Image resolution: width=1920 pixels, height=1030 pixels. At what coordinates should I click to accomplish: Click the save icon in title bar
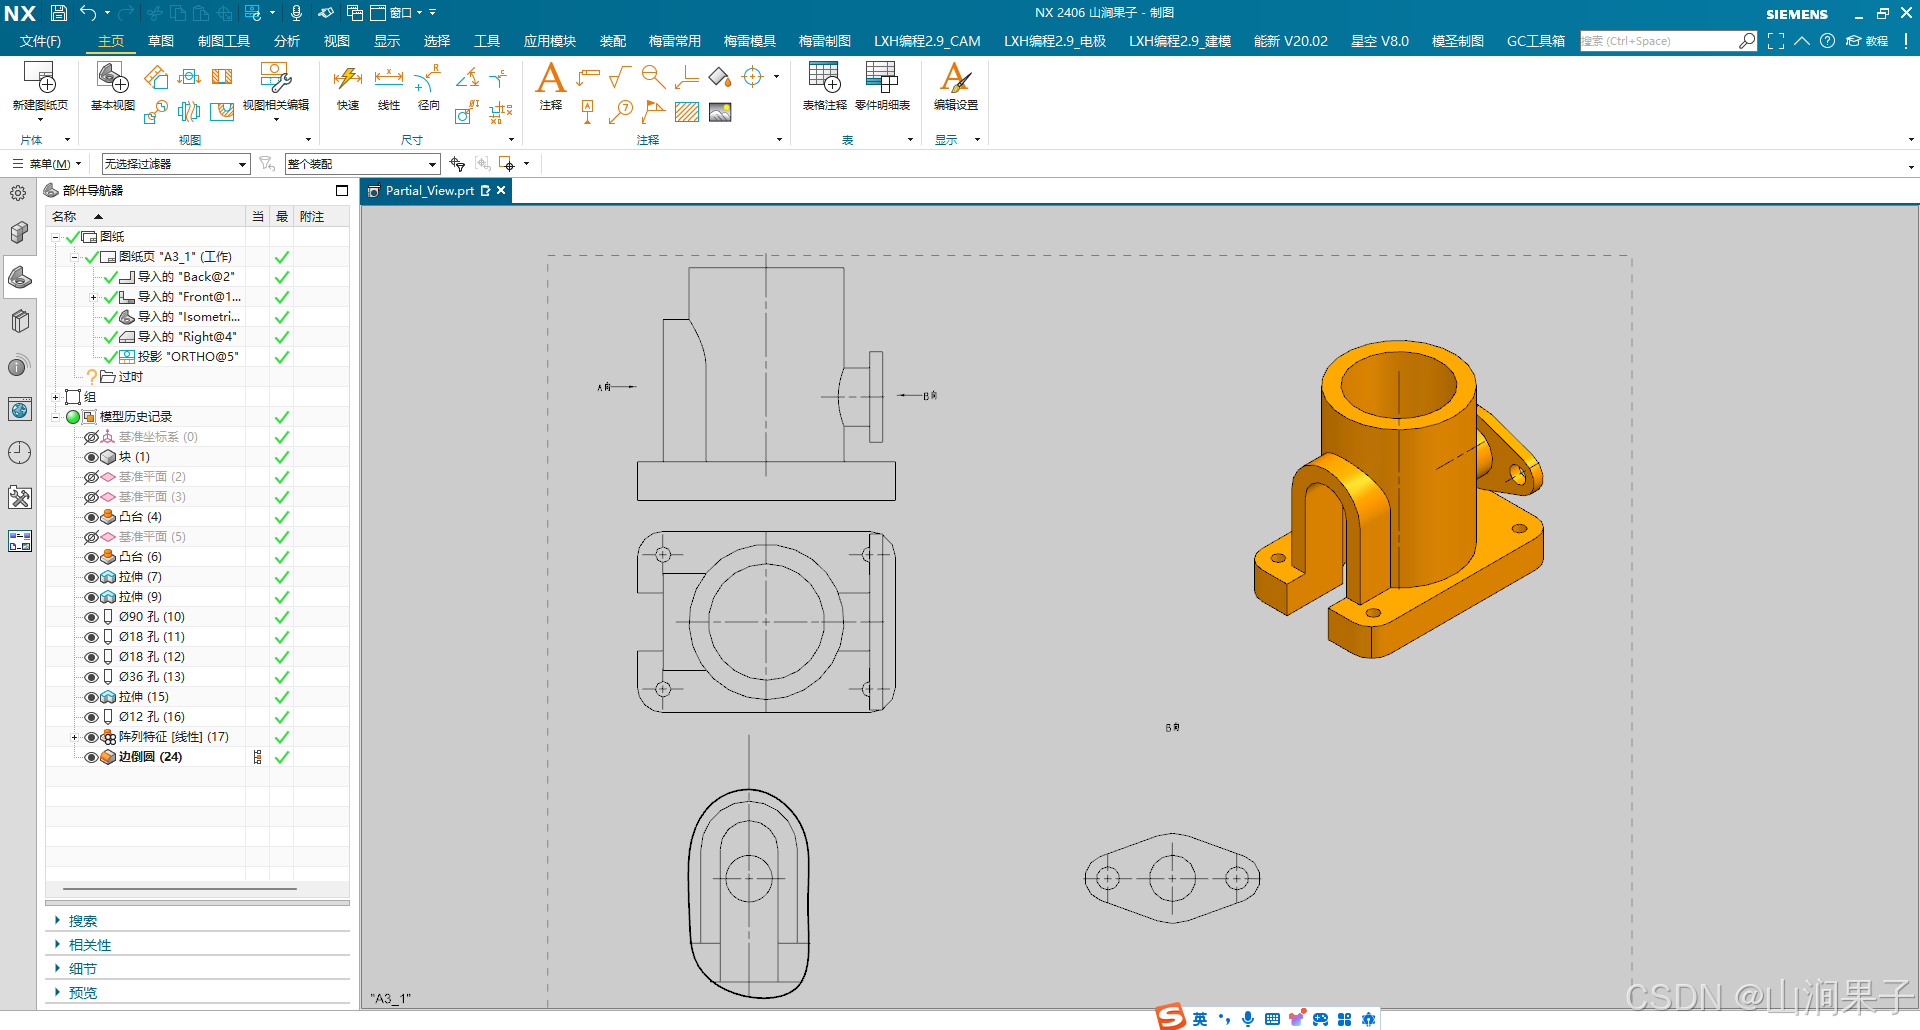click(x=59, y=13)
